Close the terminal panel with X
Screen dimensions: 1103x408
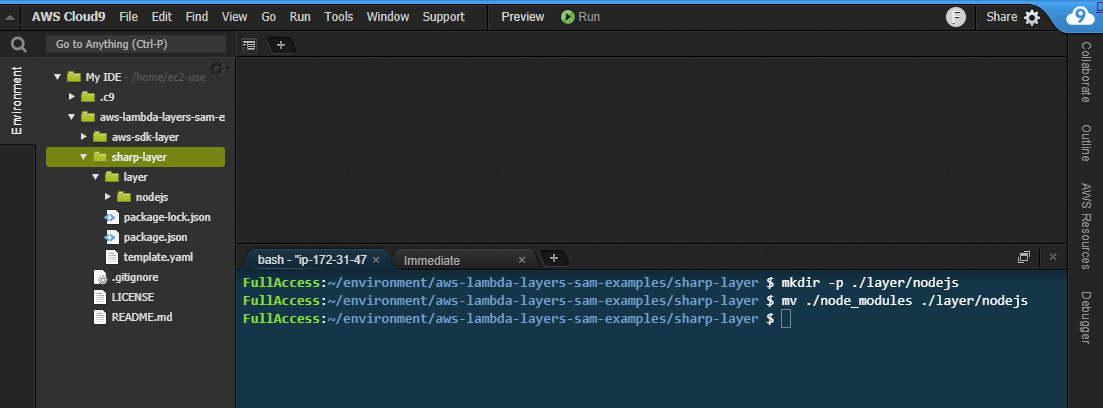click(1053, 257)
